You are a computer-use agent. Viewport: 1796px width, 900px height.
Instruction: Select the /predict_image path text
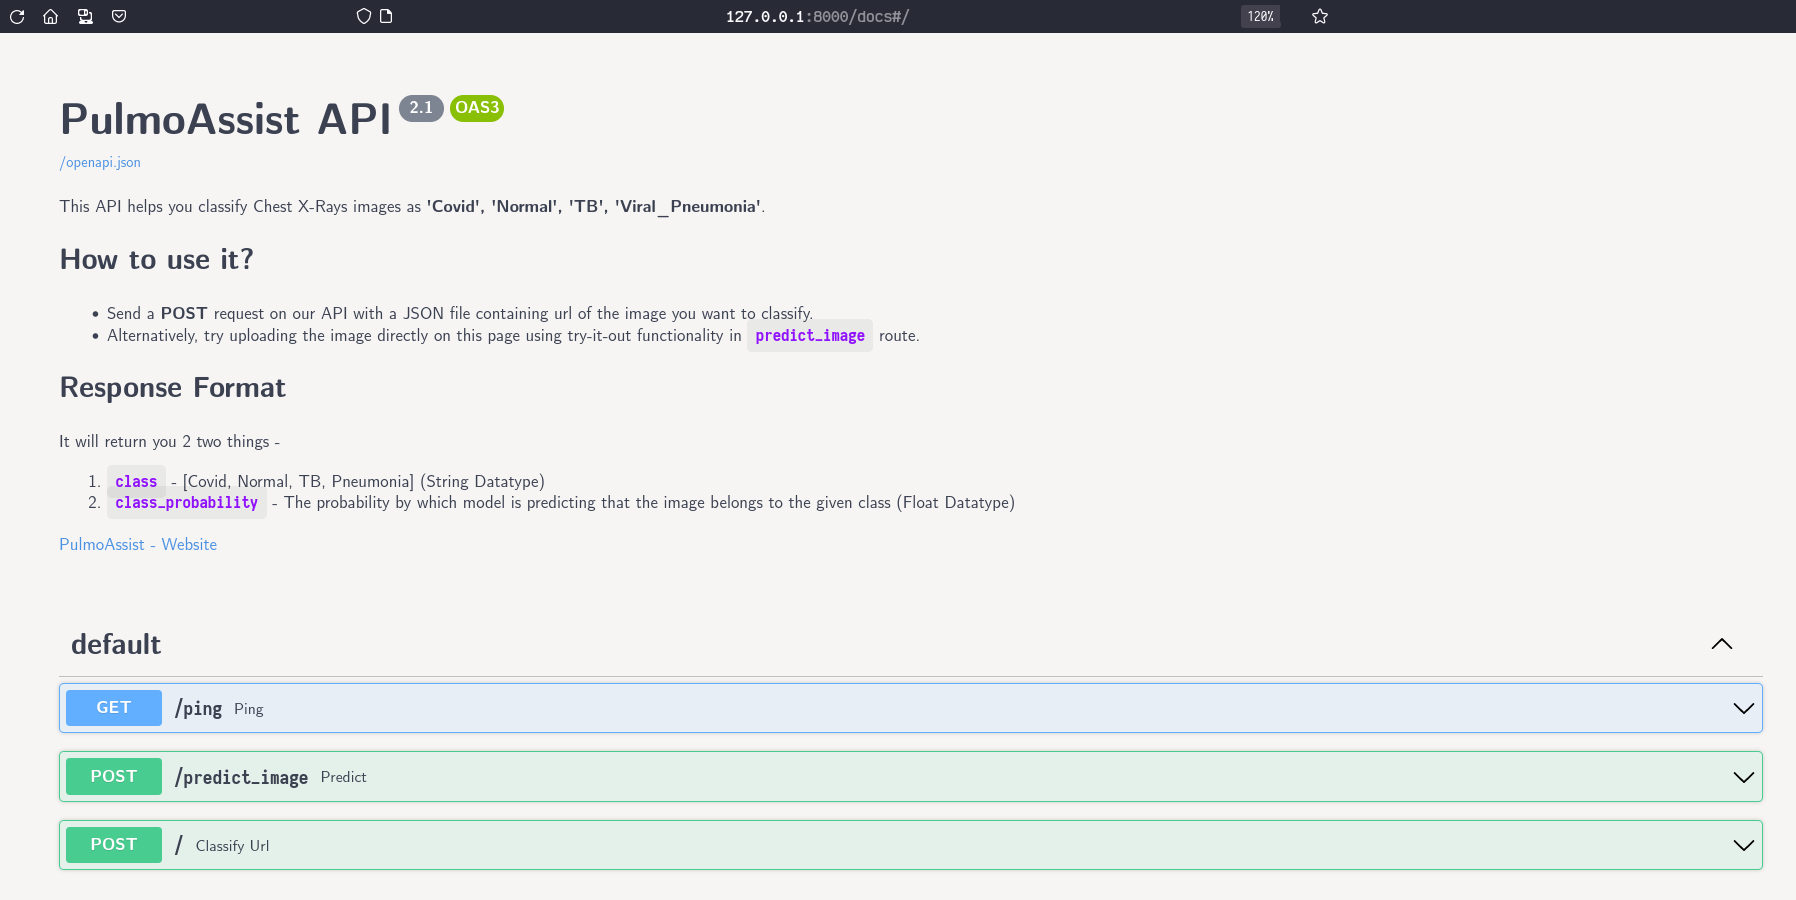[241, 777]
